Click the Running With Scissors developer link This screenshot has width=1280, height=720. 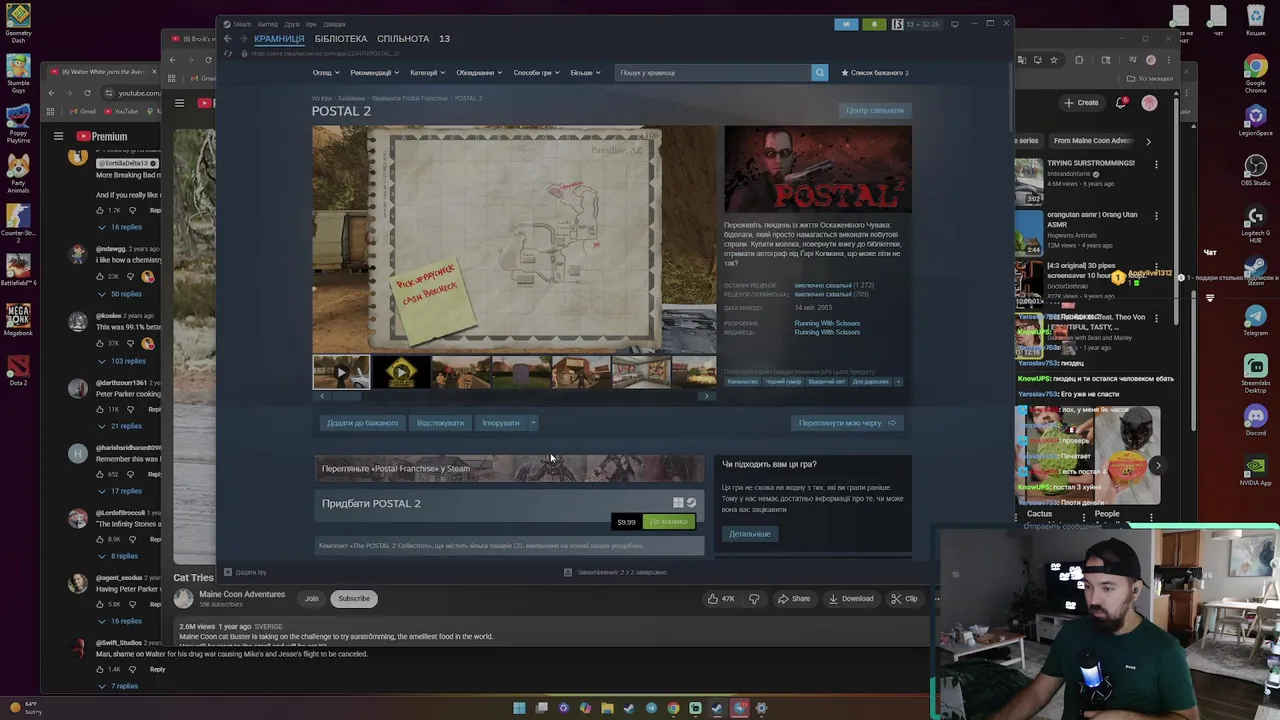[827, 323]
